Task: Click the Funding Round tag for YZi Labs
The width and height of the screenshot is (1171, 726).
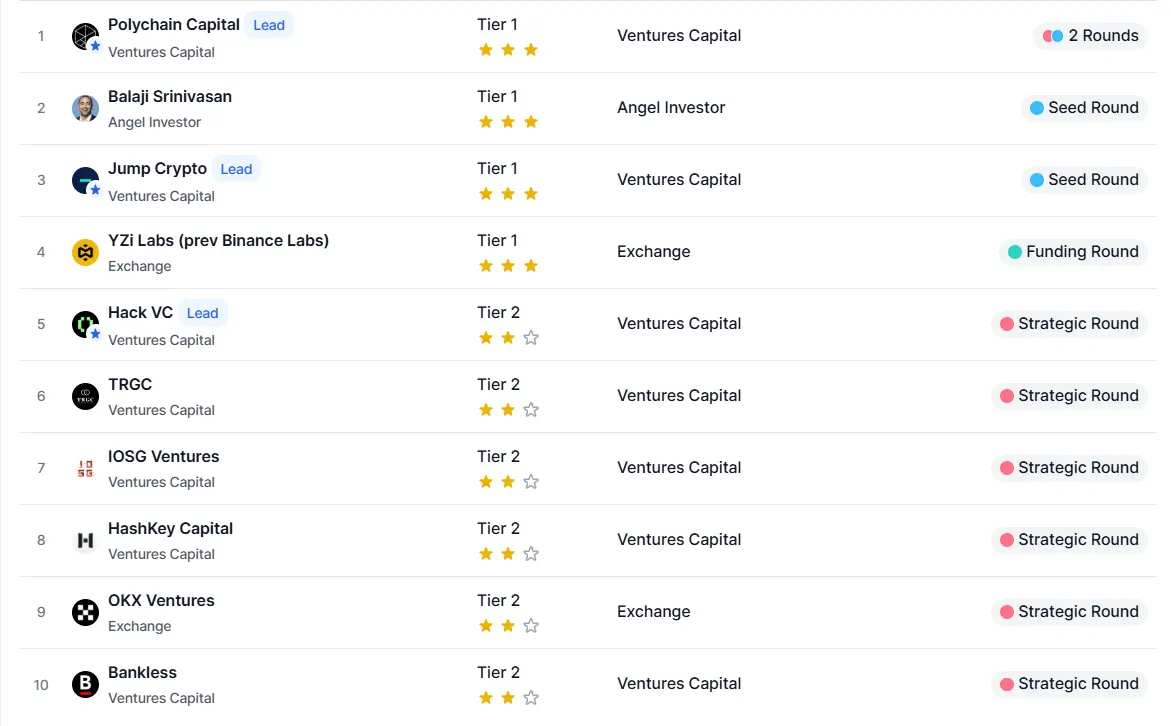Action: [1073, 252]
